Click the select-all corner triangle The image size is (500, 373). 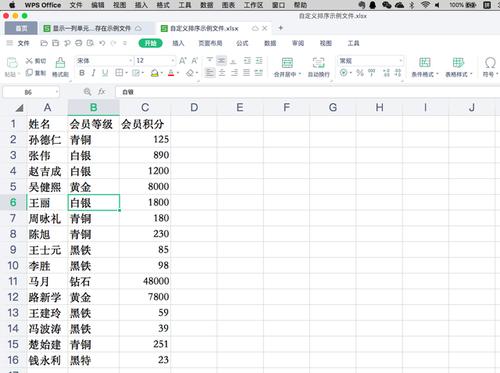tap(20, 108)
